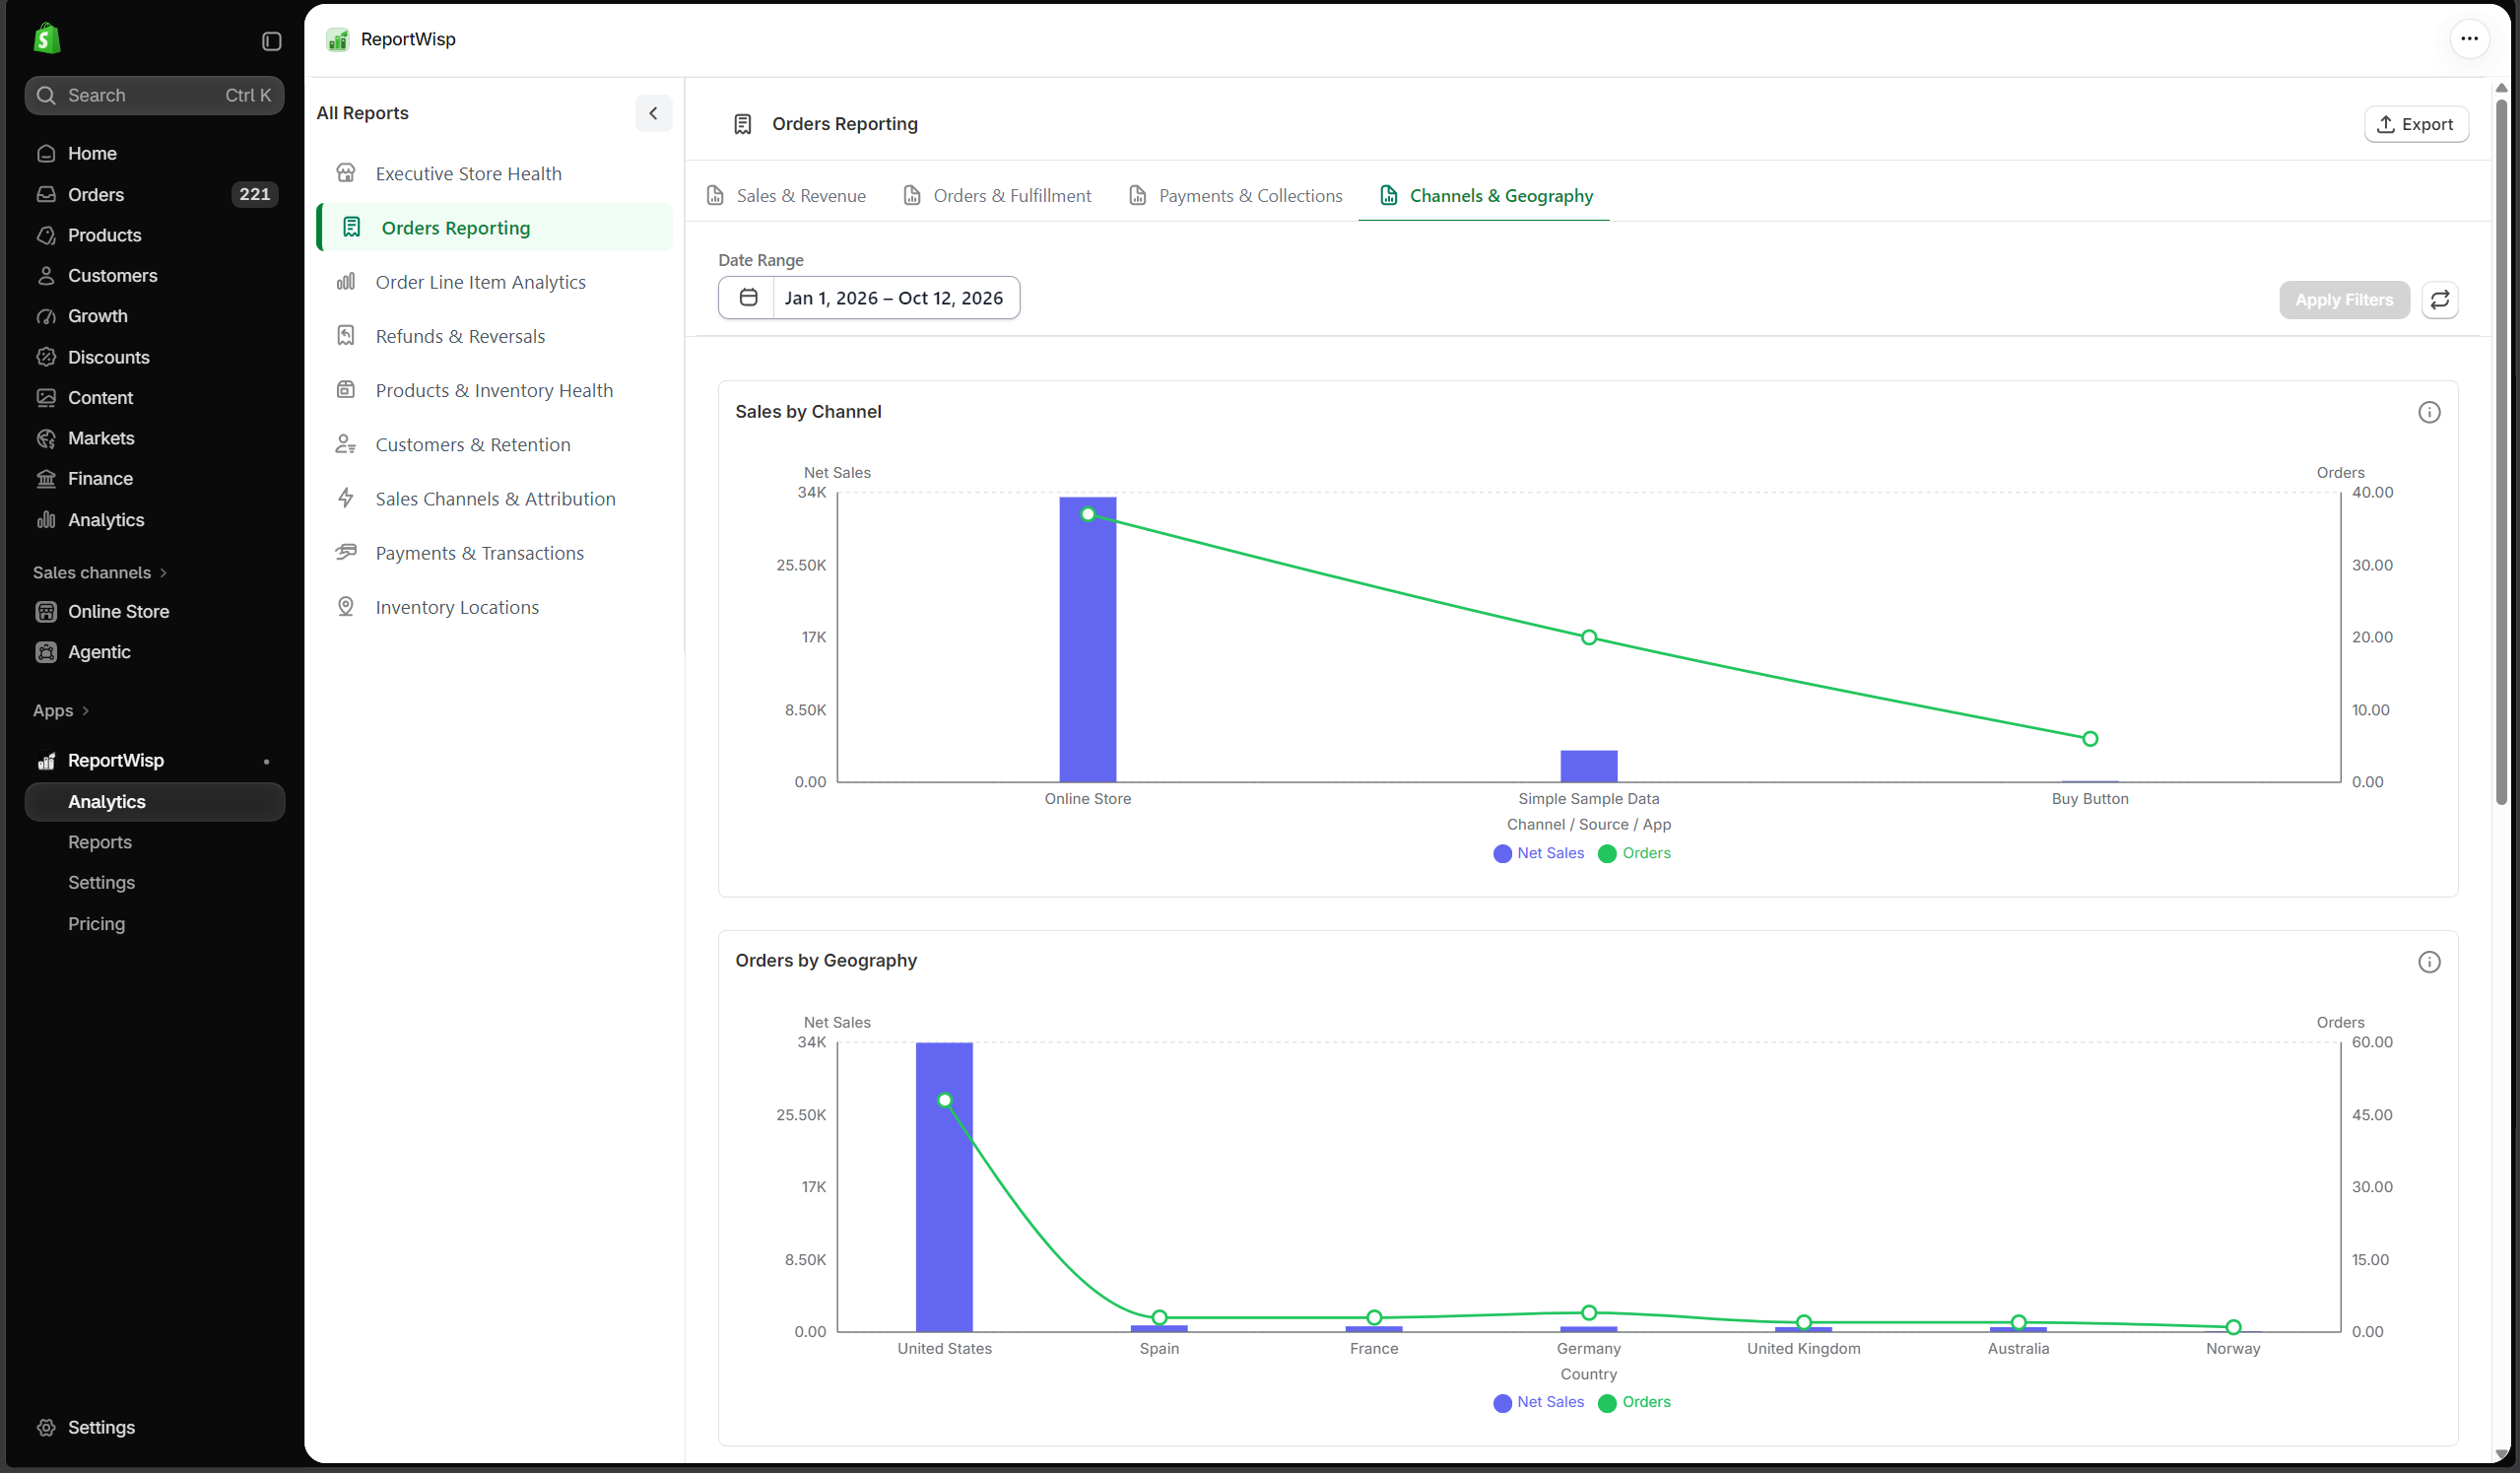
Task: Click the page vertical scrollbar
Action: pos(2500,450)
